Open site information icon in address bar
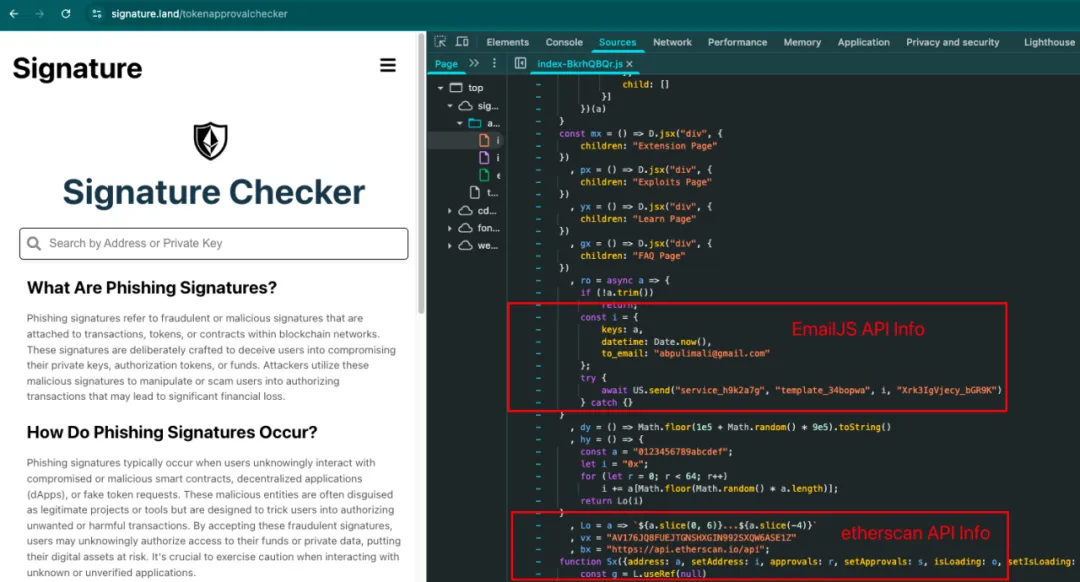 (96, 14)
